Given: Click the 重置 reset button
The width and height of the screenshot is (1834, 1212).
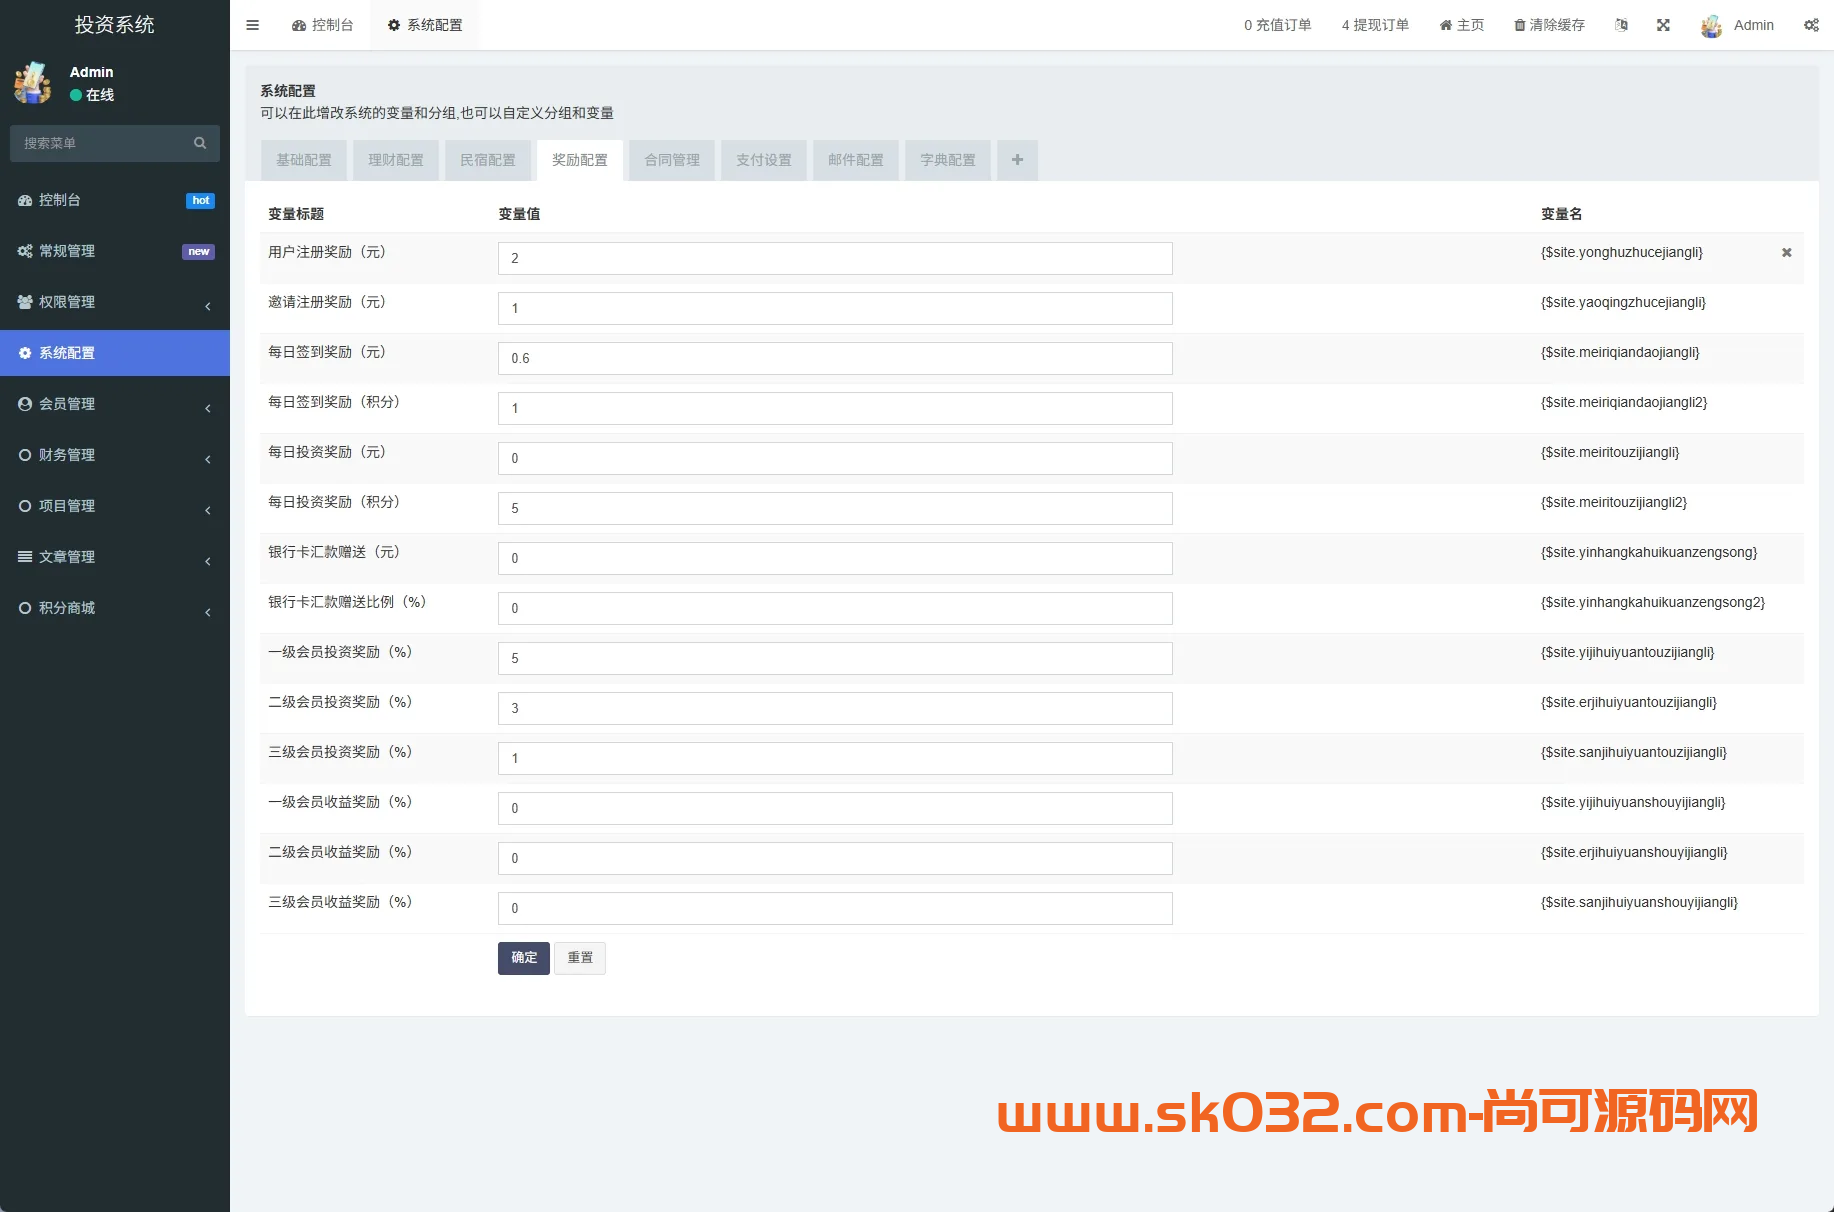Looking at the screenshot, I should [580, 957].
